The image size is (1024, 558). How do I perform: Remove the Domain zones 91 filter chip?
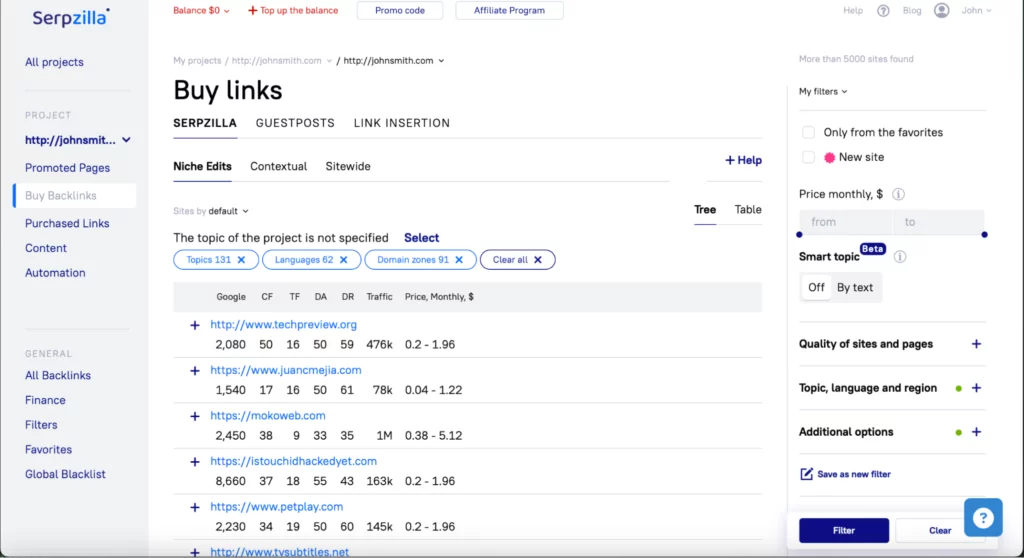pyautogui.click(x=459, y=259)
